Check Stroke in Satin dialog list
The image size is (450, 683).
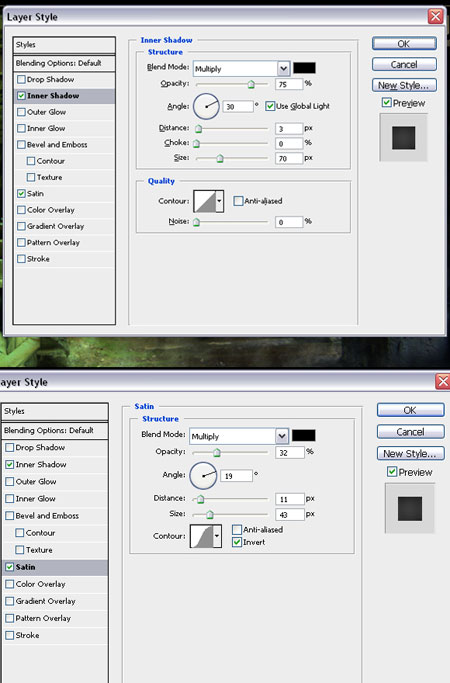[x=10, y=636]
